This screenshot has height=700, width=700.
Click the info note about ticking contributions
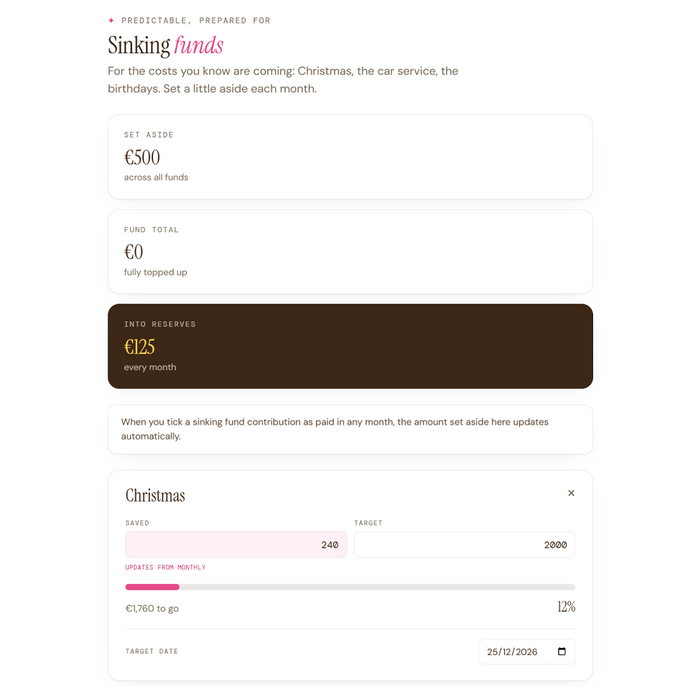(x=350, y=429)
